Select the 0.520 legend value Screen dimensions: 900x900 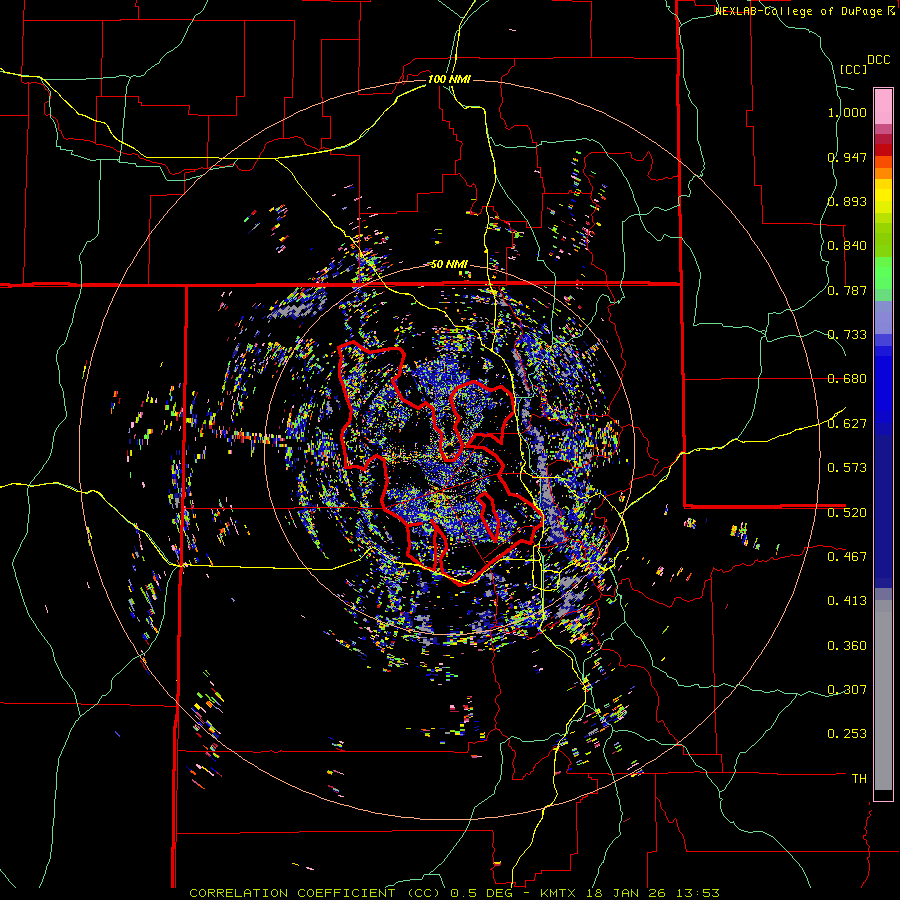pos(847,513)
